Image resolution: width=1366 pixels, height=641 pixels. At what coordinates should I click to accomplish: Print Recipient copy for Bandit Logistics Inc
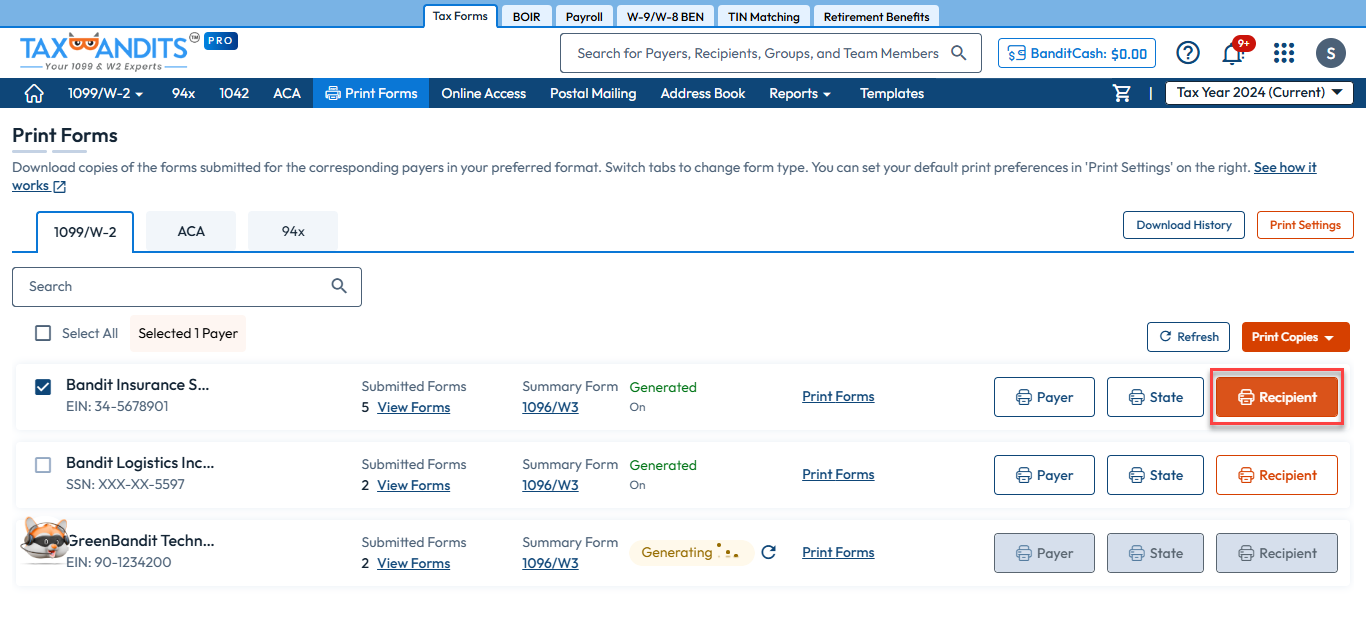[x=1277, y=475]
